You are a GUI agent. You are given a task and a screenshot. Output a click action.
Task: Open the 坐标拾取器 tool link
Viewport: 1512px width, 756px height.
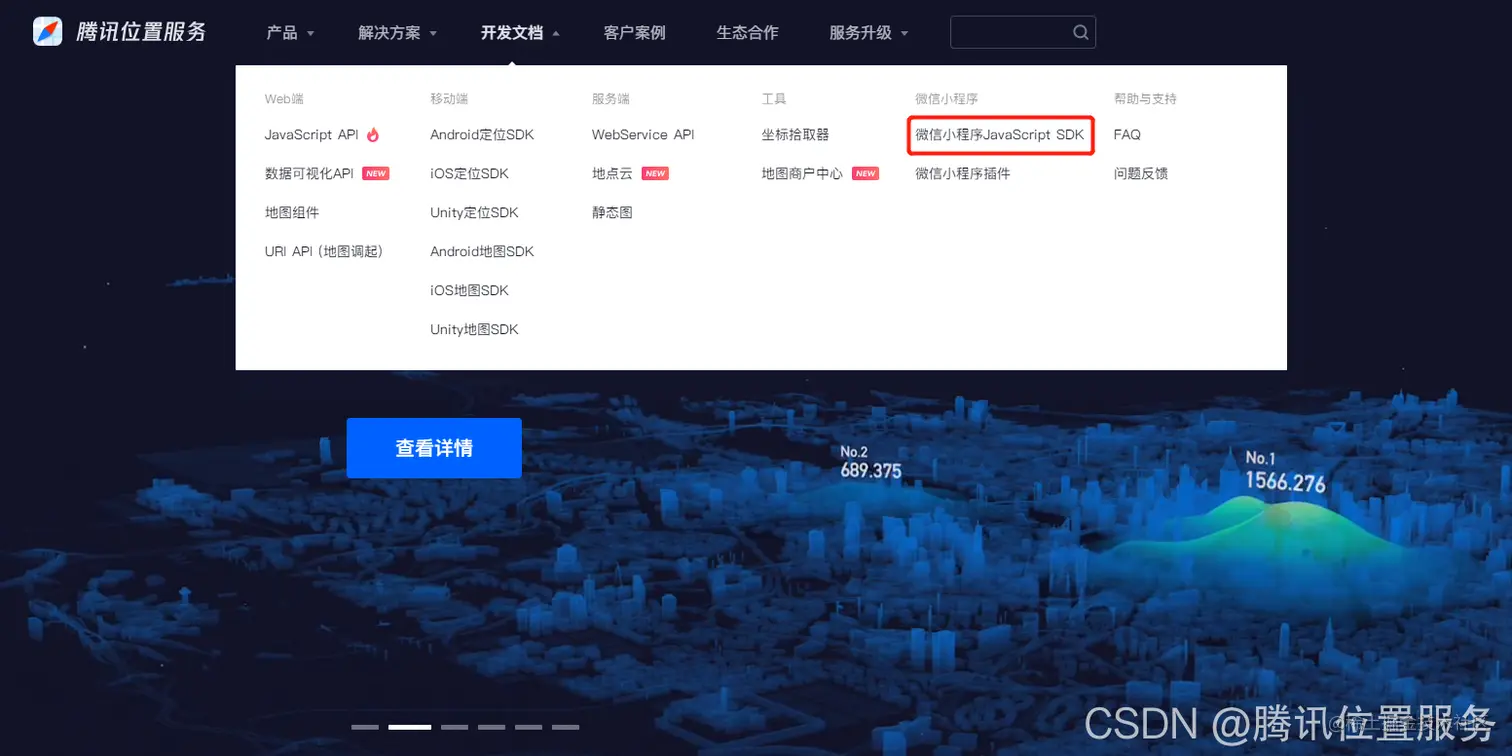pos(795,134)
